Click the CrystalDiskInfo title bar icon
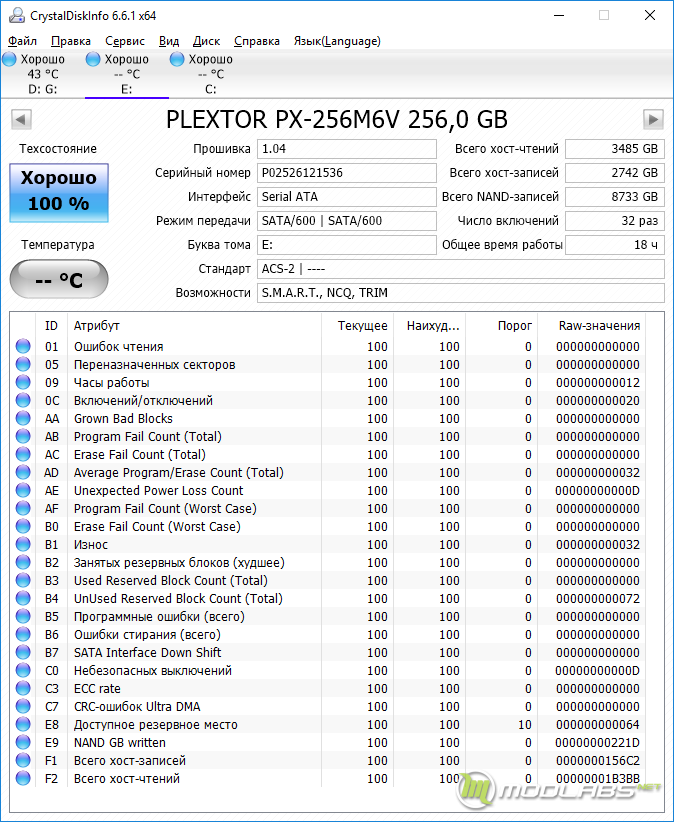The height and width of the screenshot is (822, 674). tap(16, 16)
